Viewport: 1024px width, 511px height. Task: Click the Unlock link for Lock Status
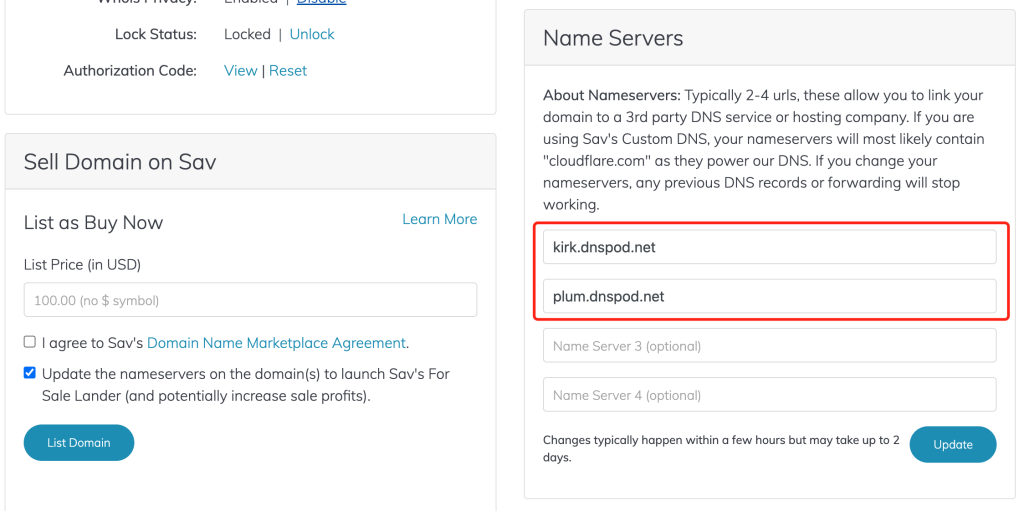(x=312, y=34)
